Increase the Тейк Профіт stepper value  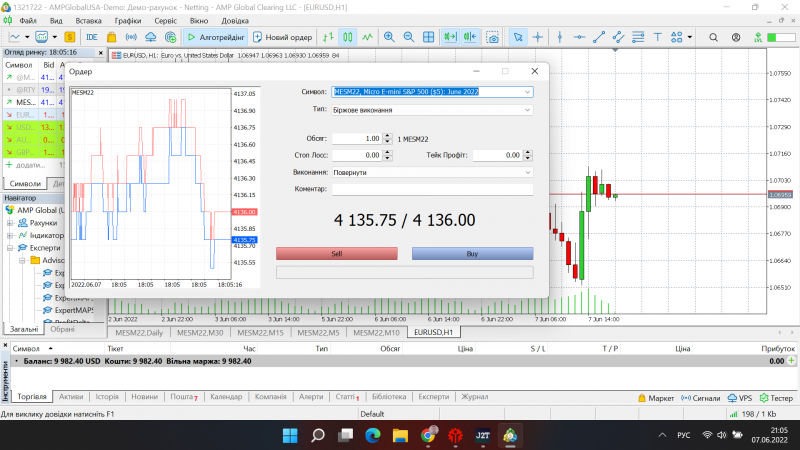click(528, 152)
